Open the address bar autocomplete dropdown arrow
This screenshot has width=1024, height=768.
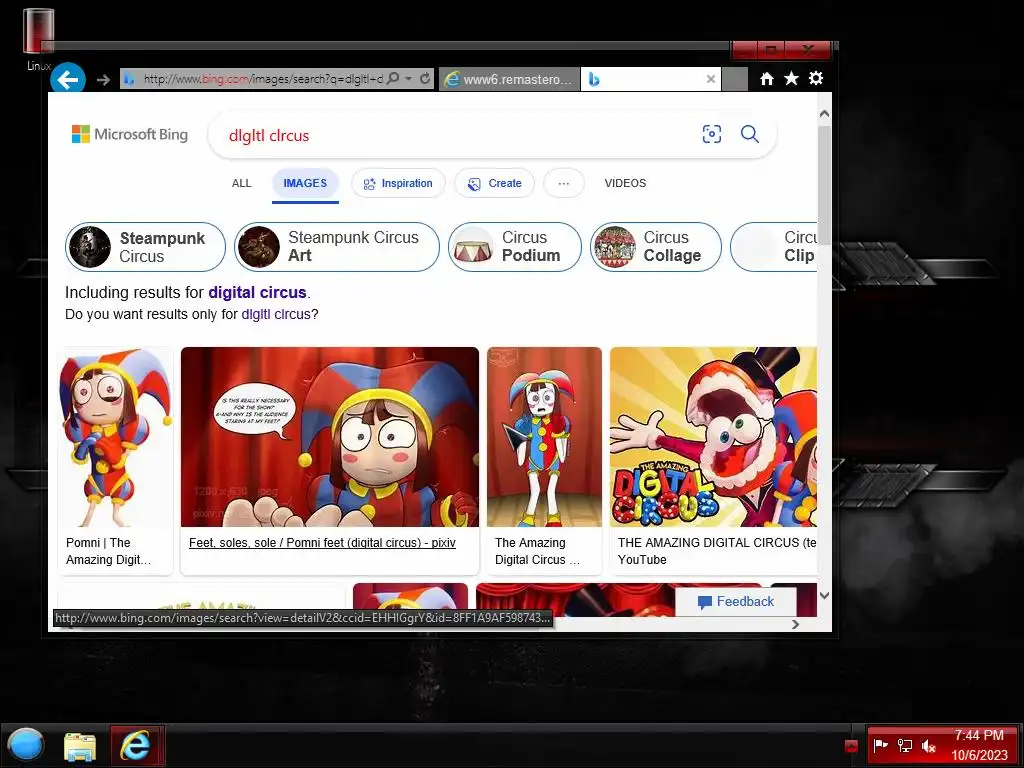(409, 79)
